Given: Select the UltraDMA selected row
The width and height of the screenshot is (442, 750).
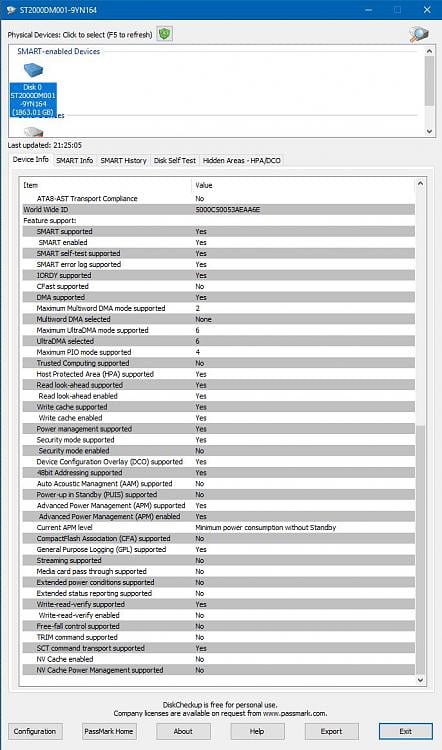Looking at the screenshot, I should (218, 341).
